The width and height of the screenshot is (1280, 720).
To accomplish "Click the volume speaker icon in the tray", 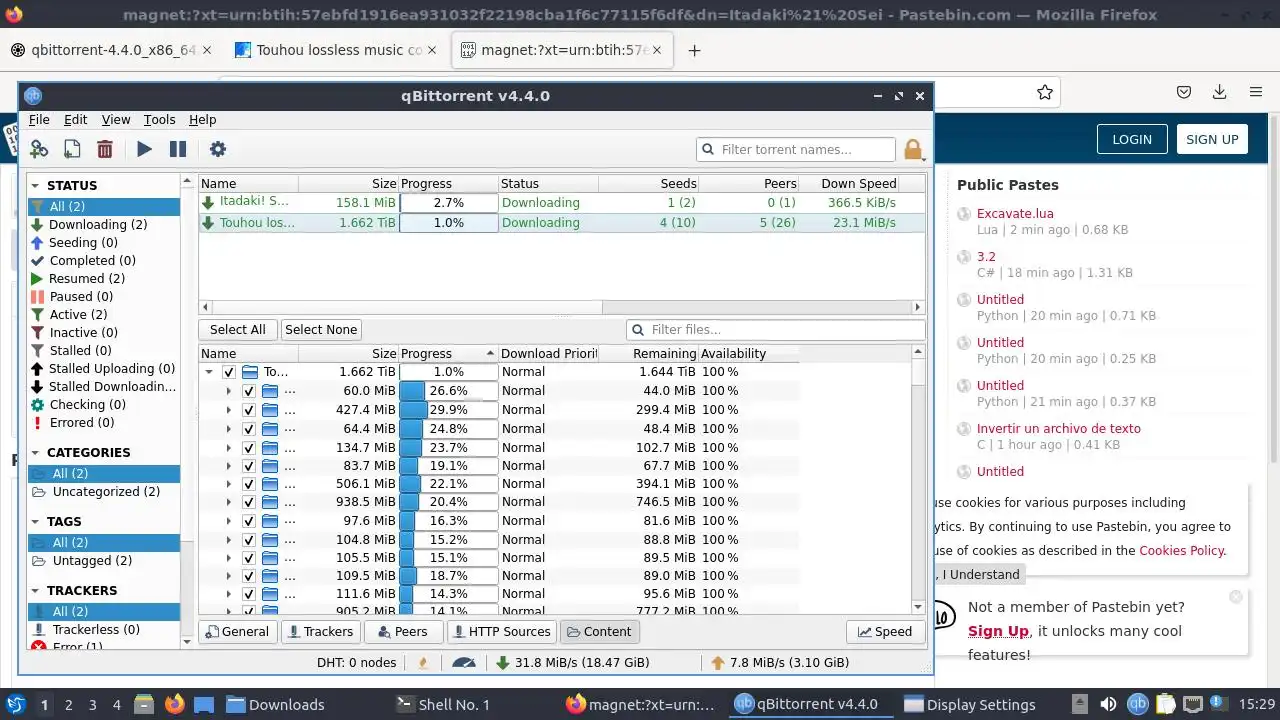I will (1108, 704).
